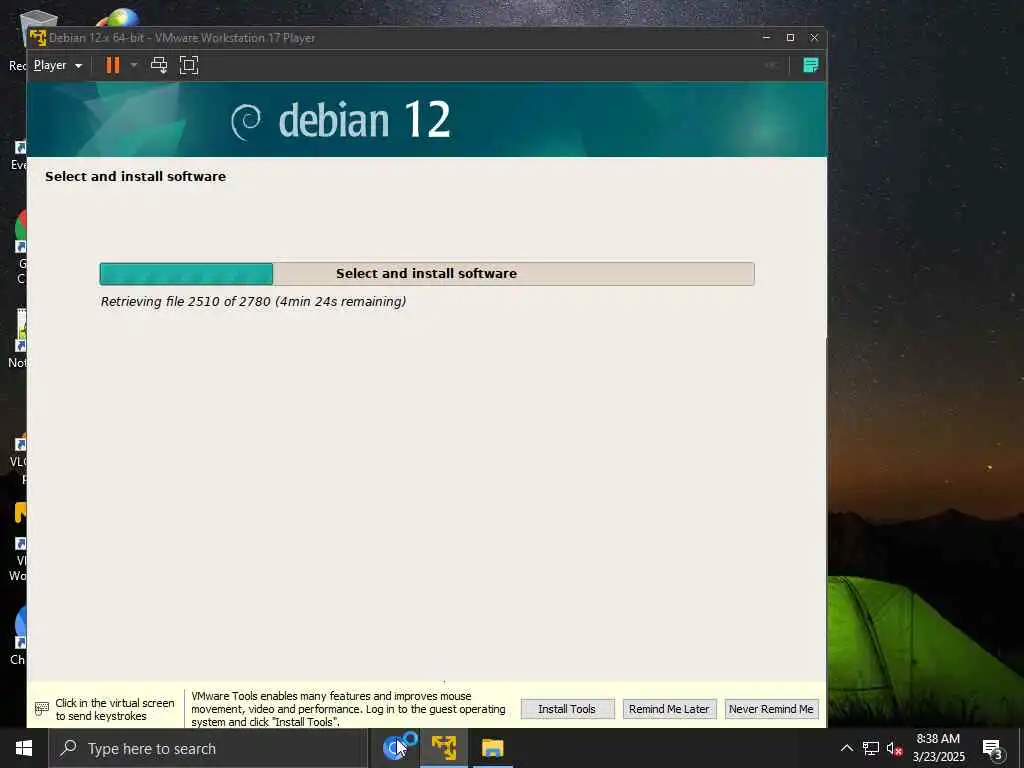Open File Explorer from taskbar

[x=493, y=748]
